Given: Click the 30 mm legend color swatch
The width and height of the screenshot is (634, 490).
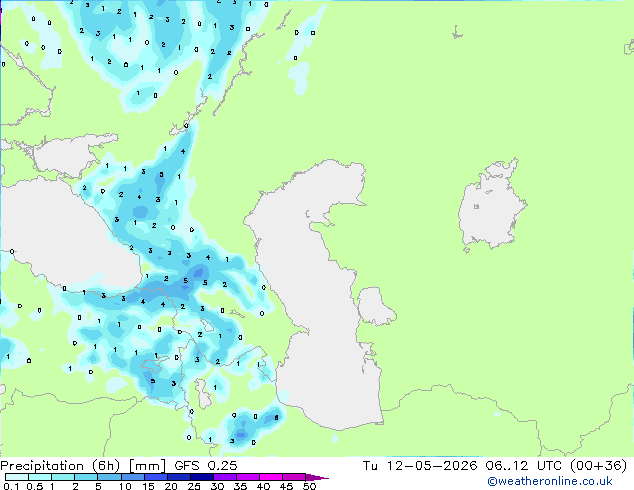Looking at the screenshot, I should 225,477.
